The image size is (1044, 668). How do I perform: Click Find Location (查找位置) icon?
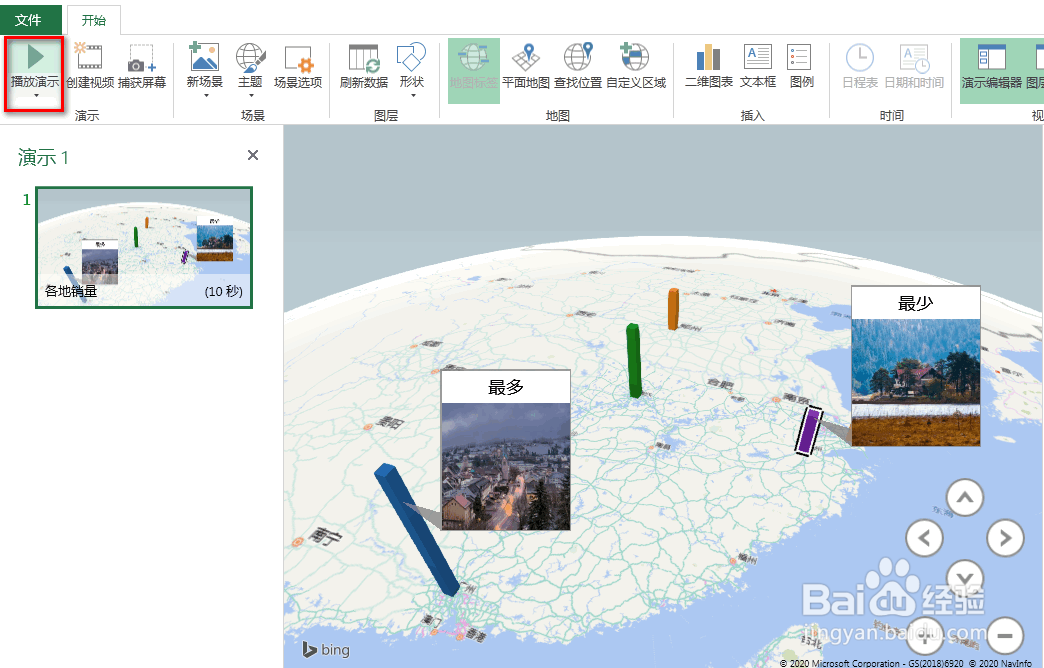click(577, 57)
